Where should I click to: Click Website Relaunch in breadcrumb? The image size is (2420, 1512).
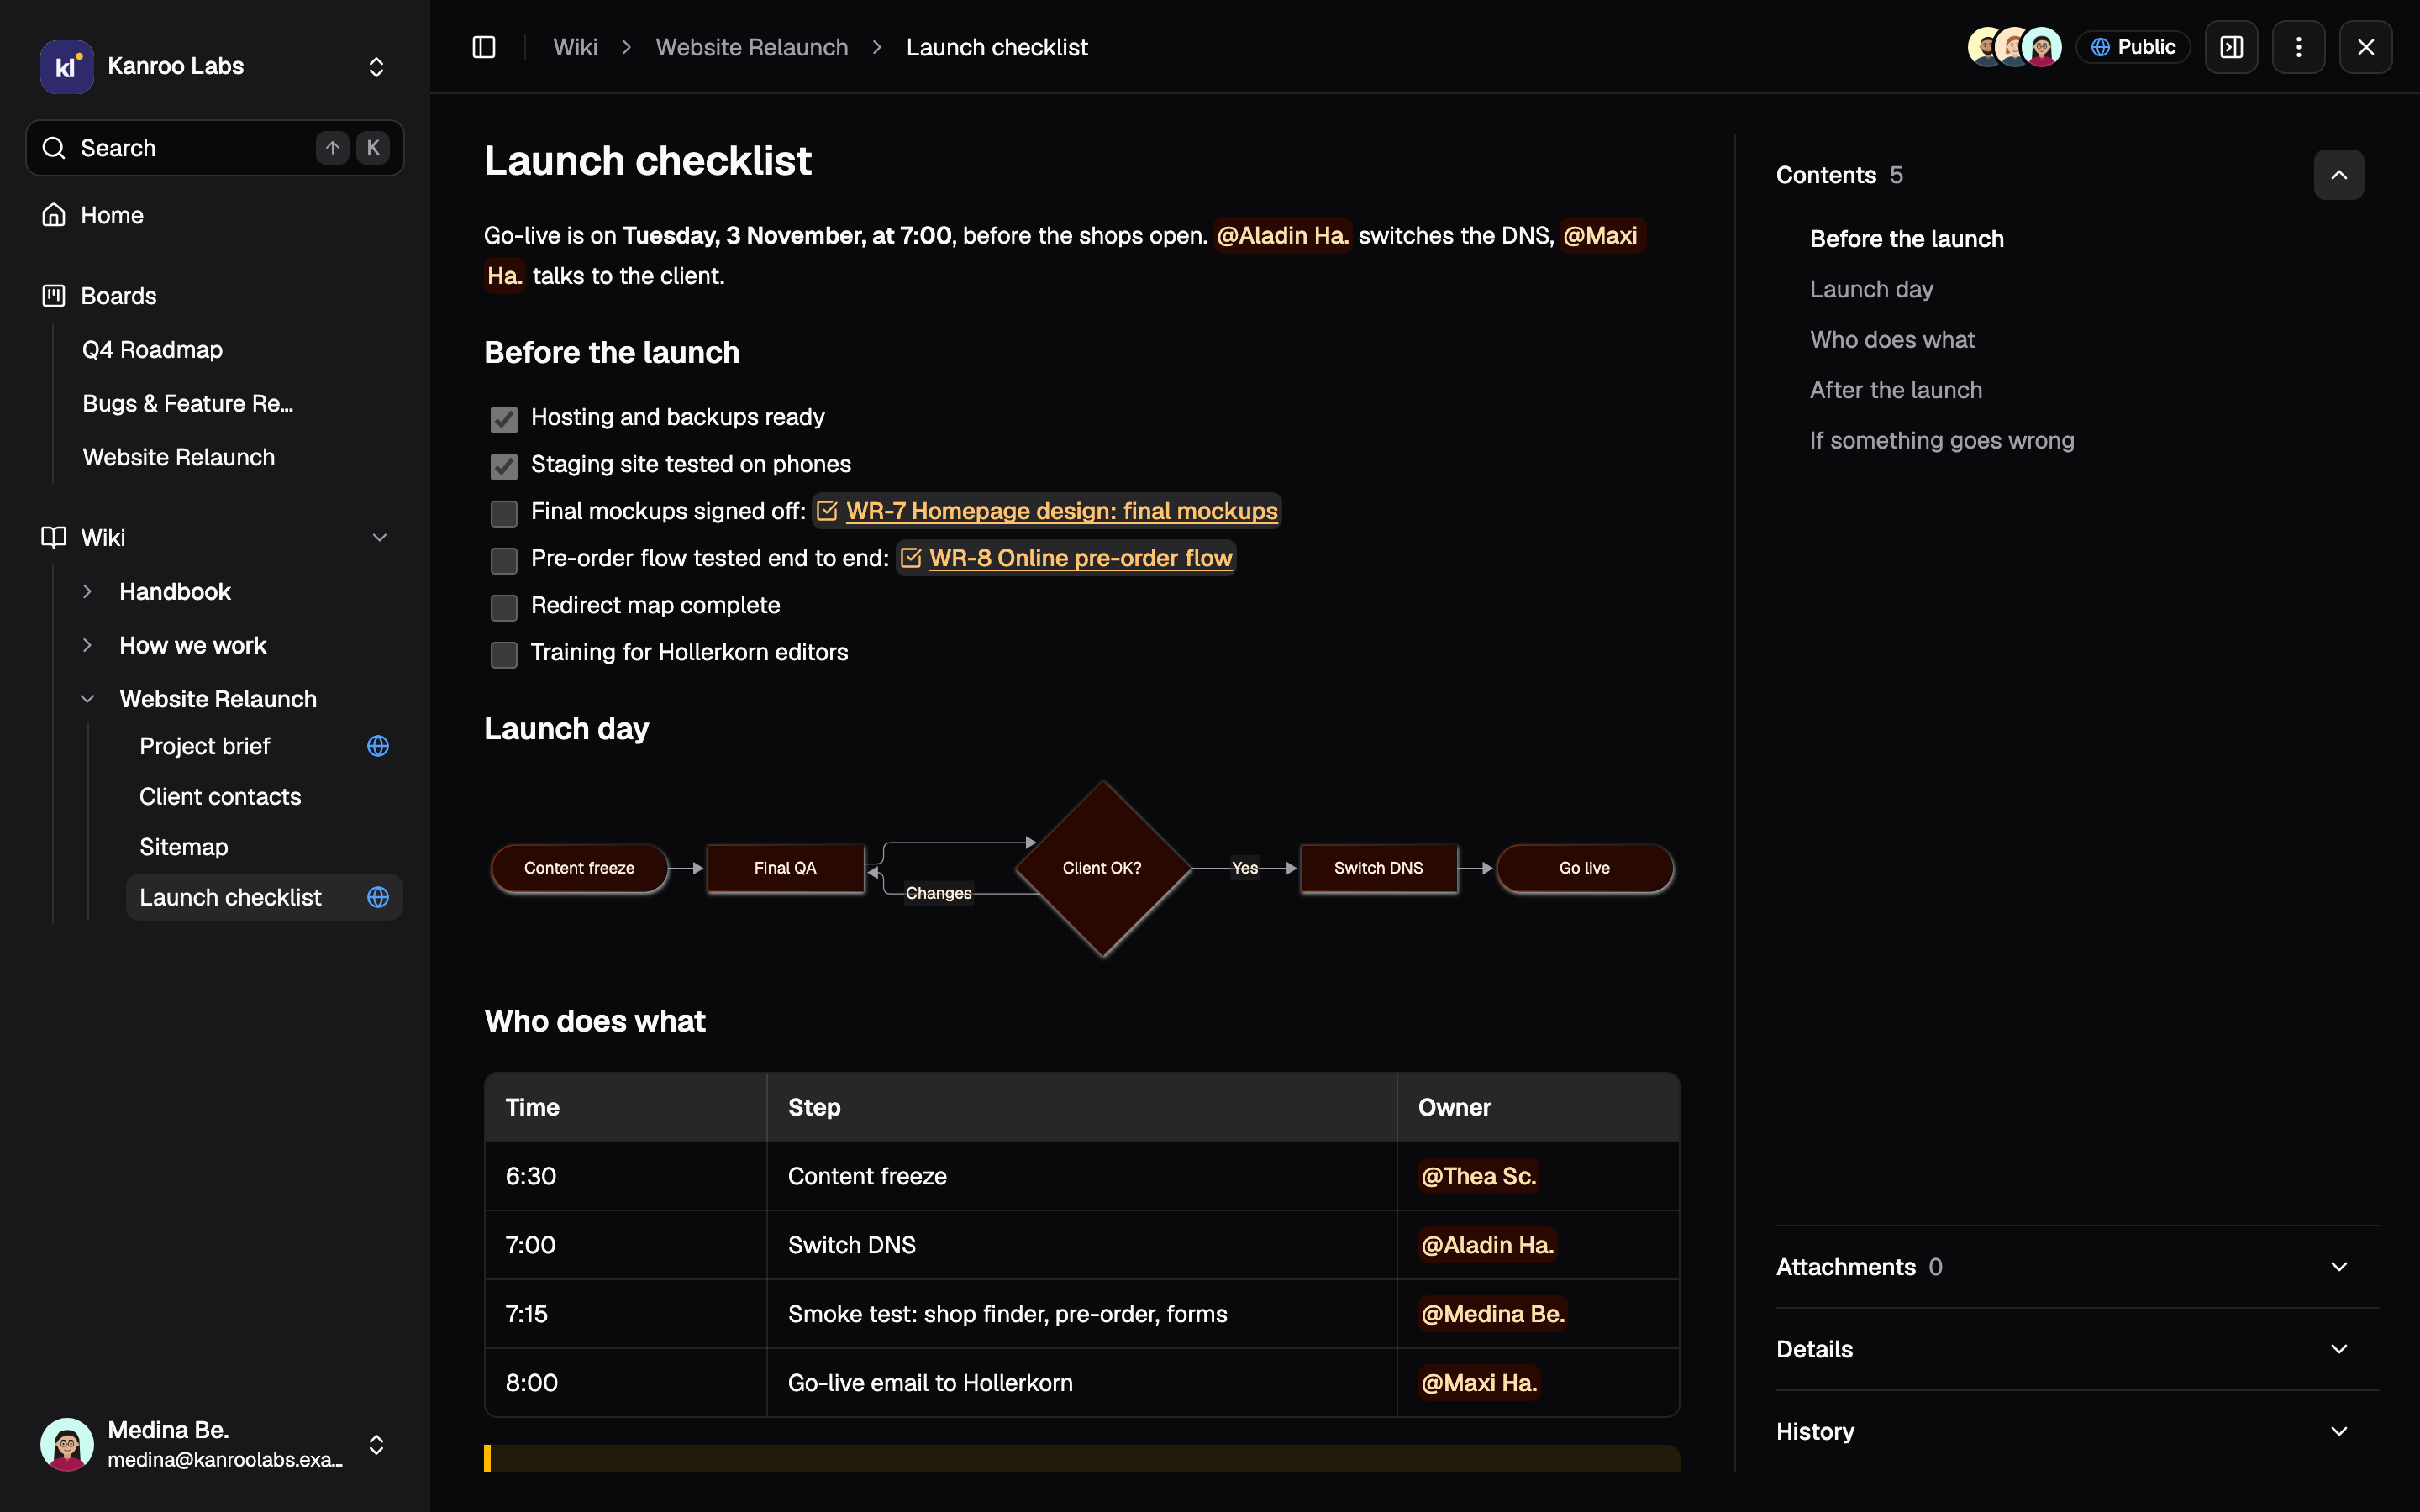pos(751,47)
